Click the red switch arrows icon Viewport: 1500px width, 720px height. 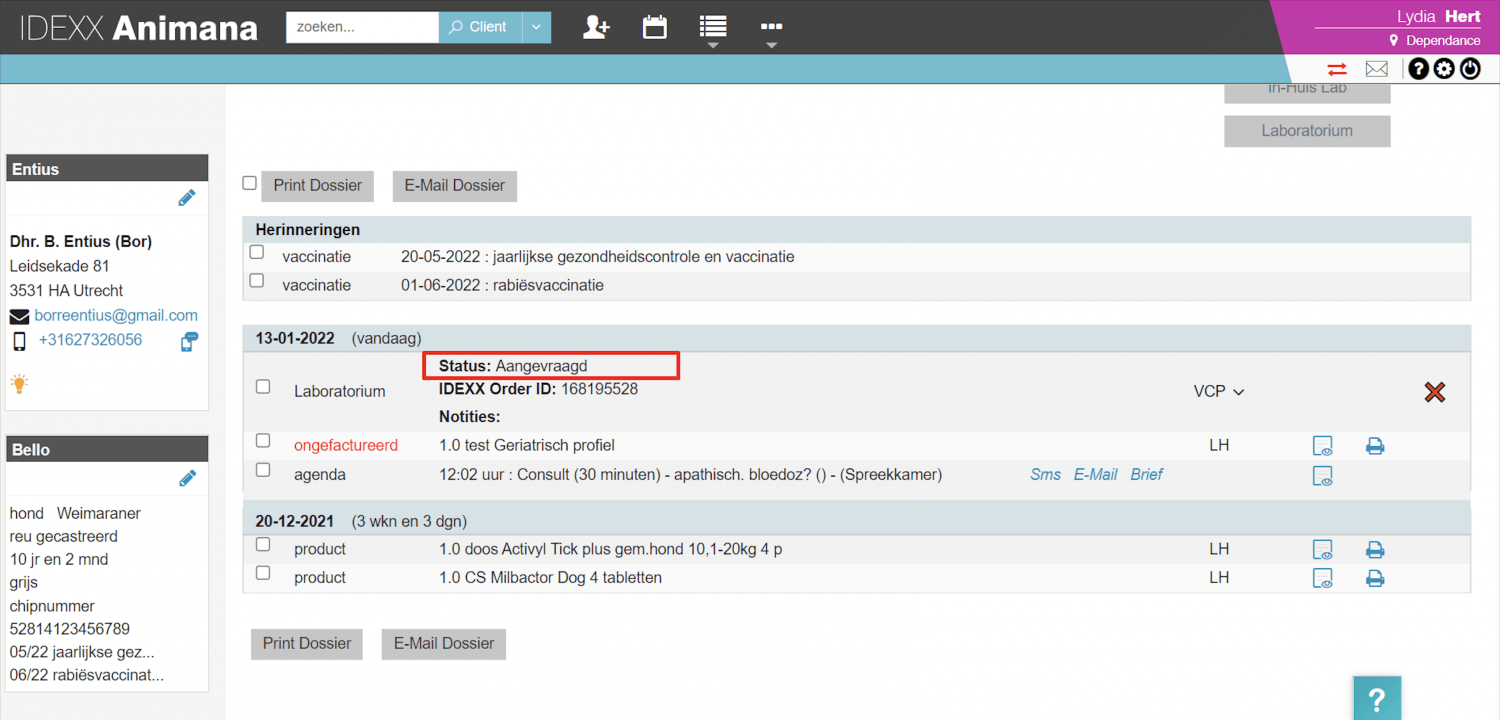[1337, 68]
